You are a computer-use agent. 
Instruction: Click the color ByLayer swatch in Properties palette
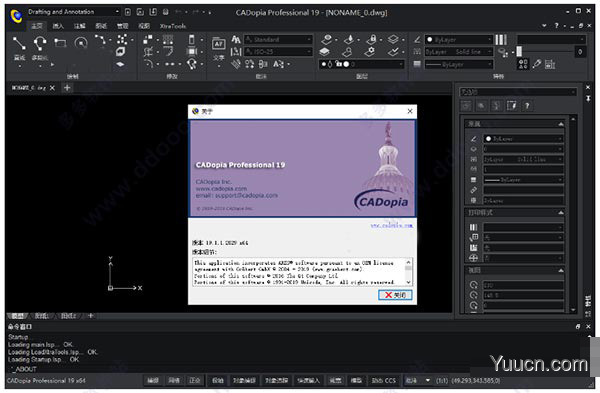tap(488, 139)
